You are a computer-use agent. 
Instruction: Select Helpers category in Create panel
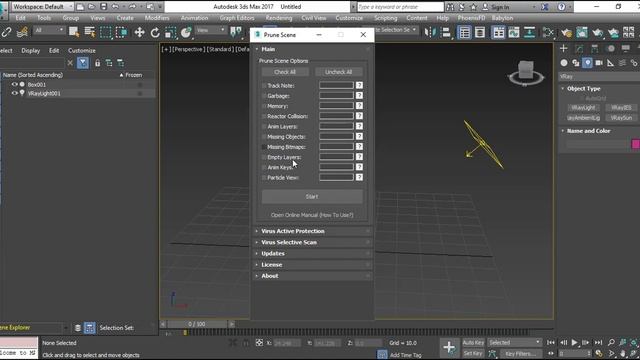pos(610,62)
